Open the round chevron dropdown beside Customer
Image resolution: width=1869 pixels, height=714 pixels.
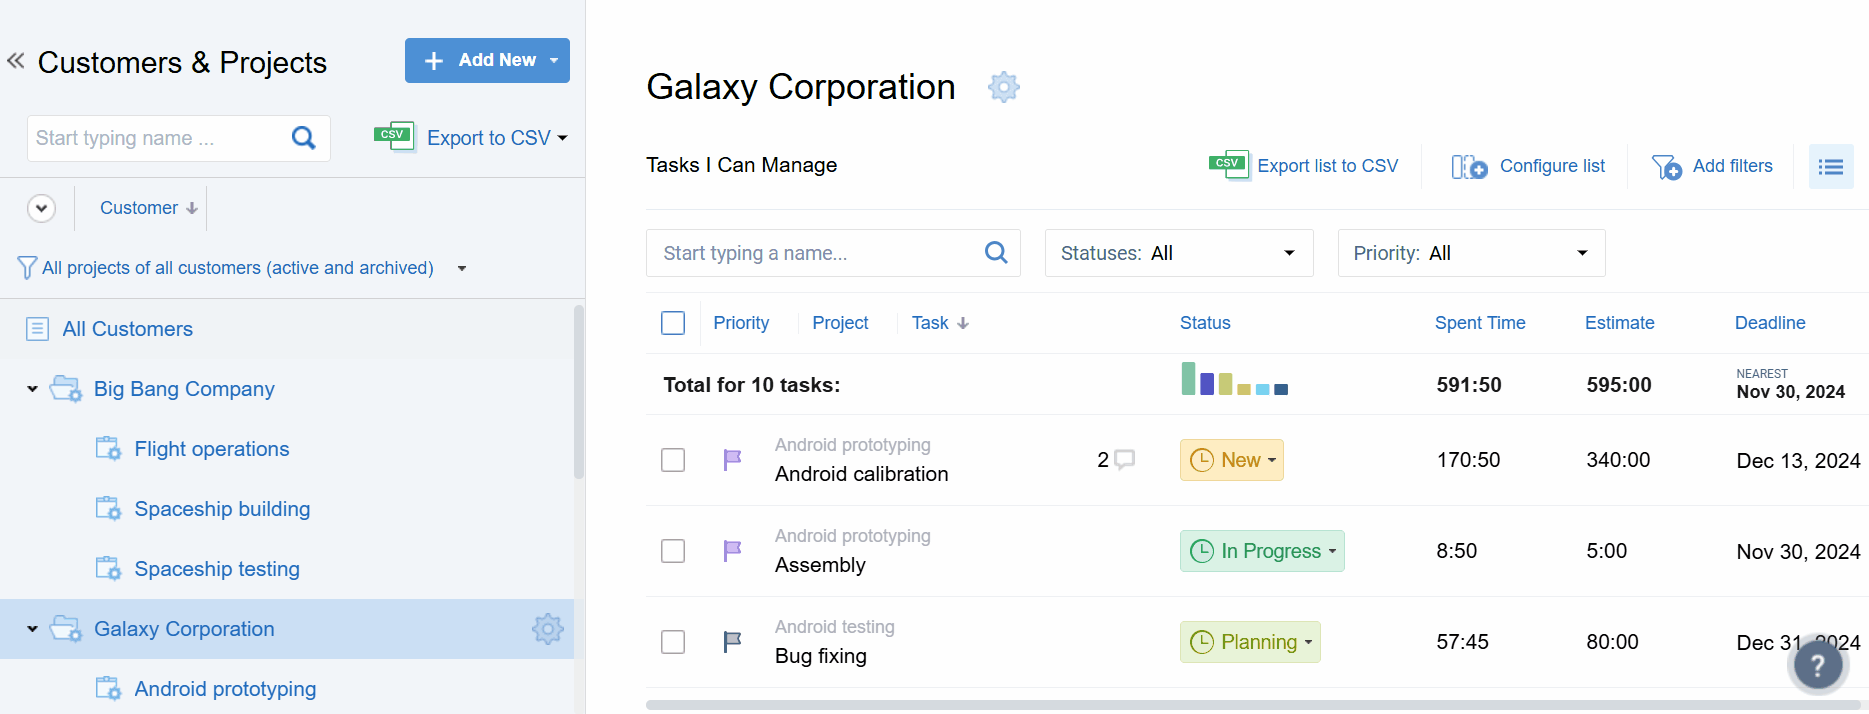[41, 209]
